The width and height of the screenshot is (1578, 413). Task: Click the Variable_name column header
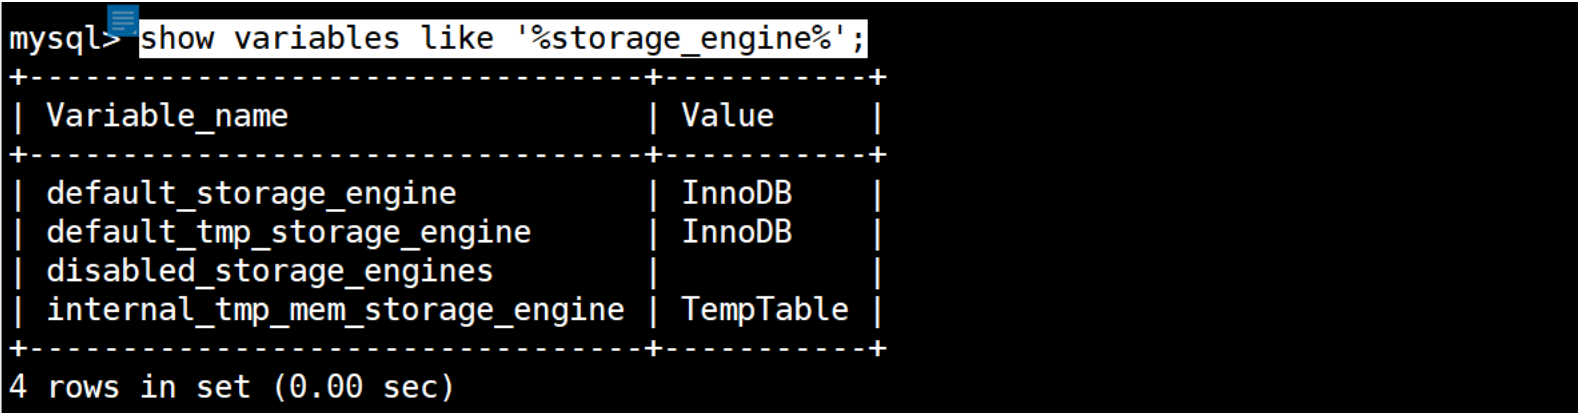167,116
